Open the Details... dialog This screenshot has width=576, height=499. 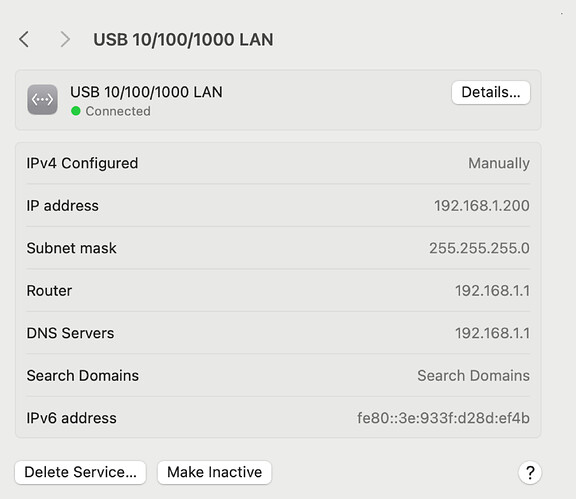point(491,92)
